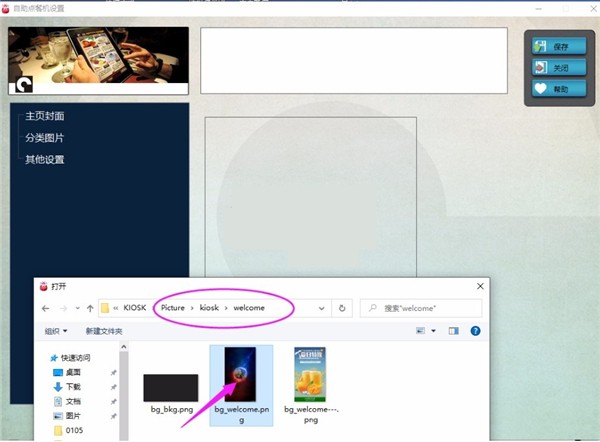Select 文档 in the navigation pane

tap(67, 401)
